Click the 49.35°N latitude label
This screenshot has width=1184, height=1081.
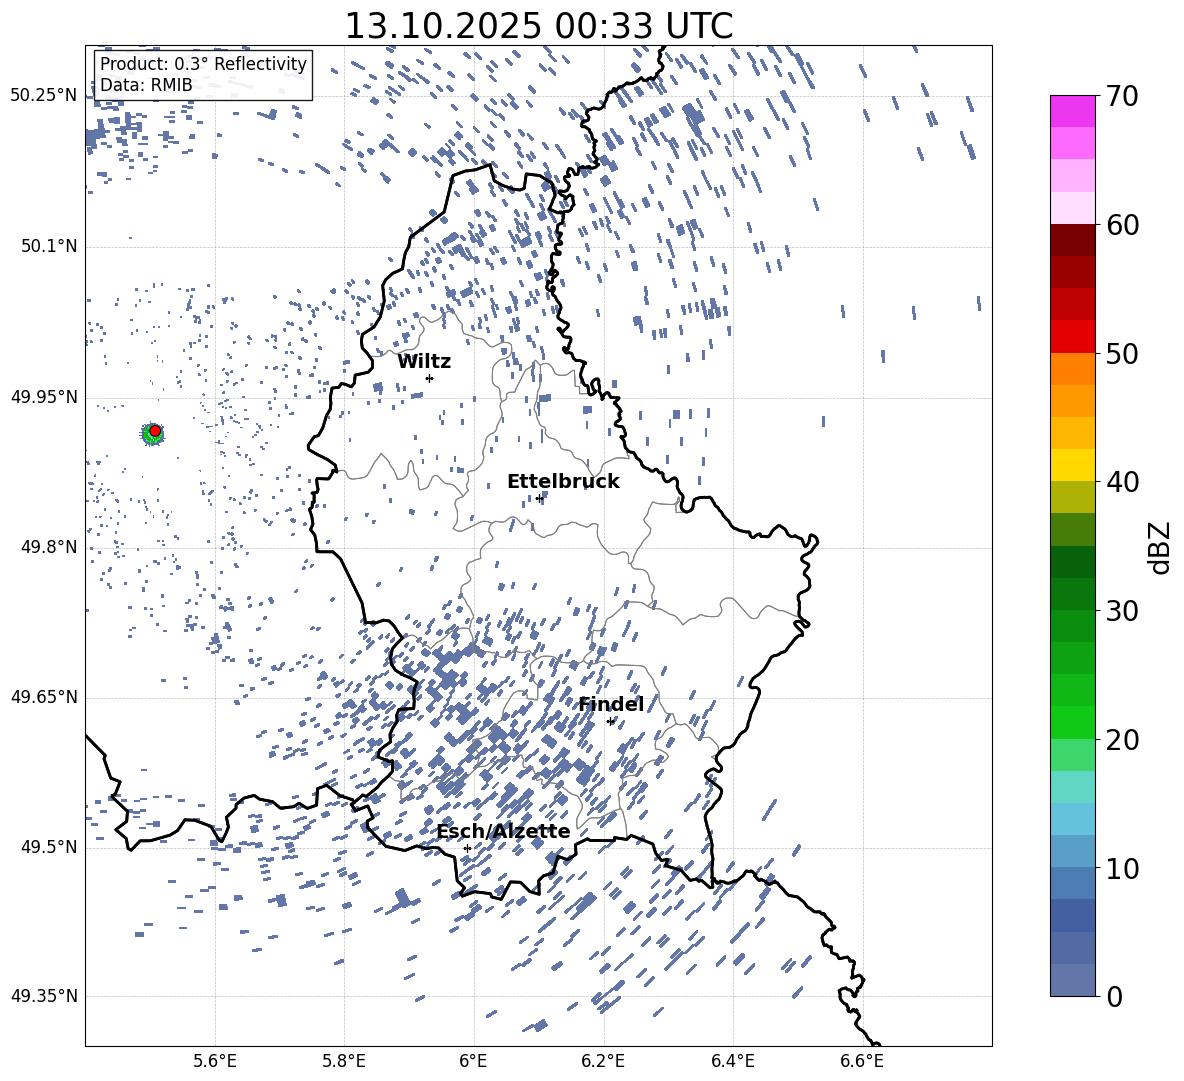(x=44, y=996)
